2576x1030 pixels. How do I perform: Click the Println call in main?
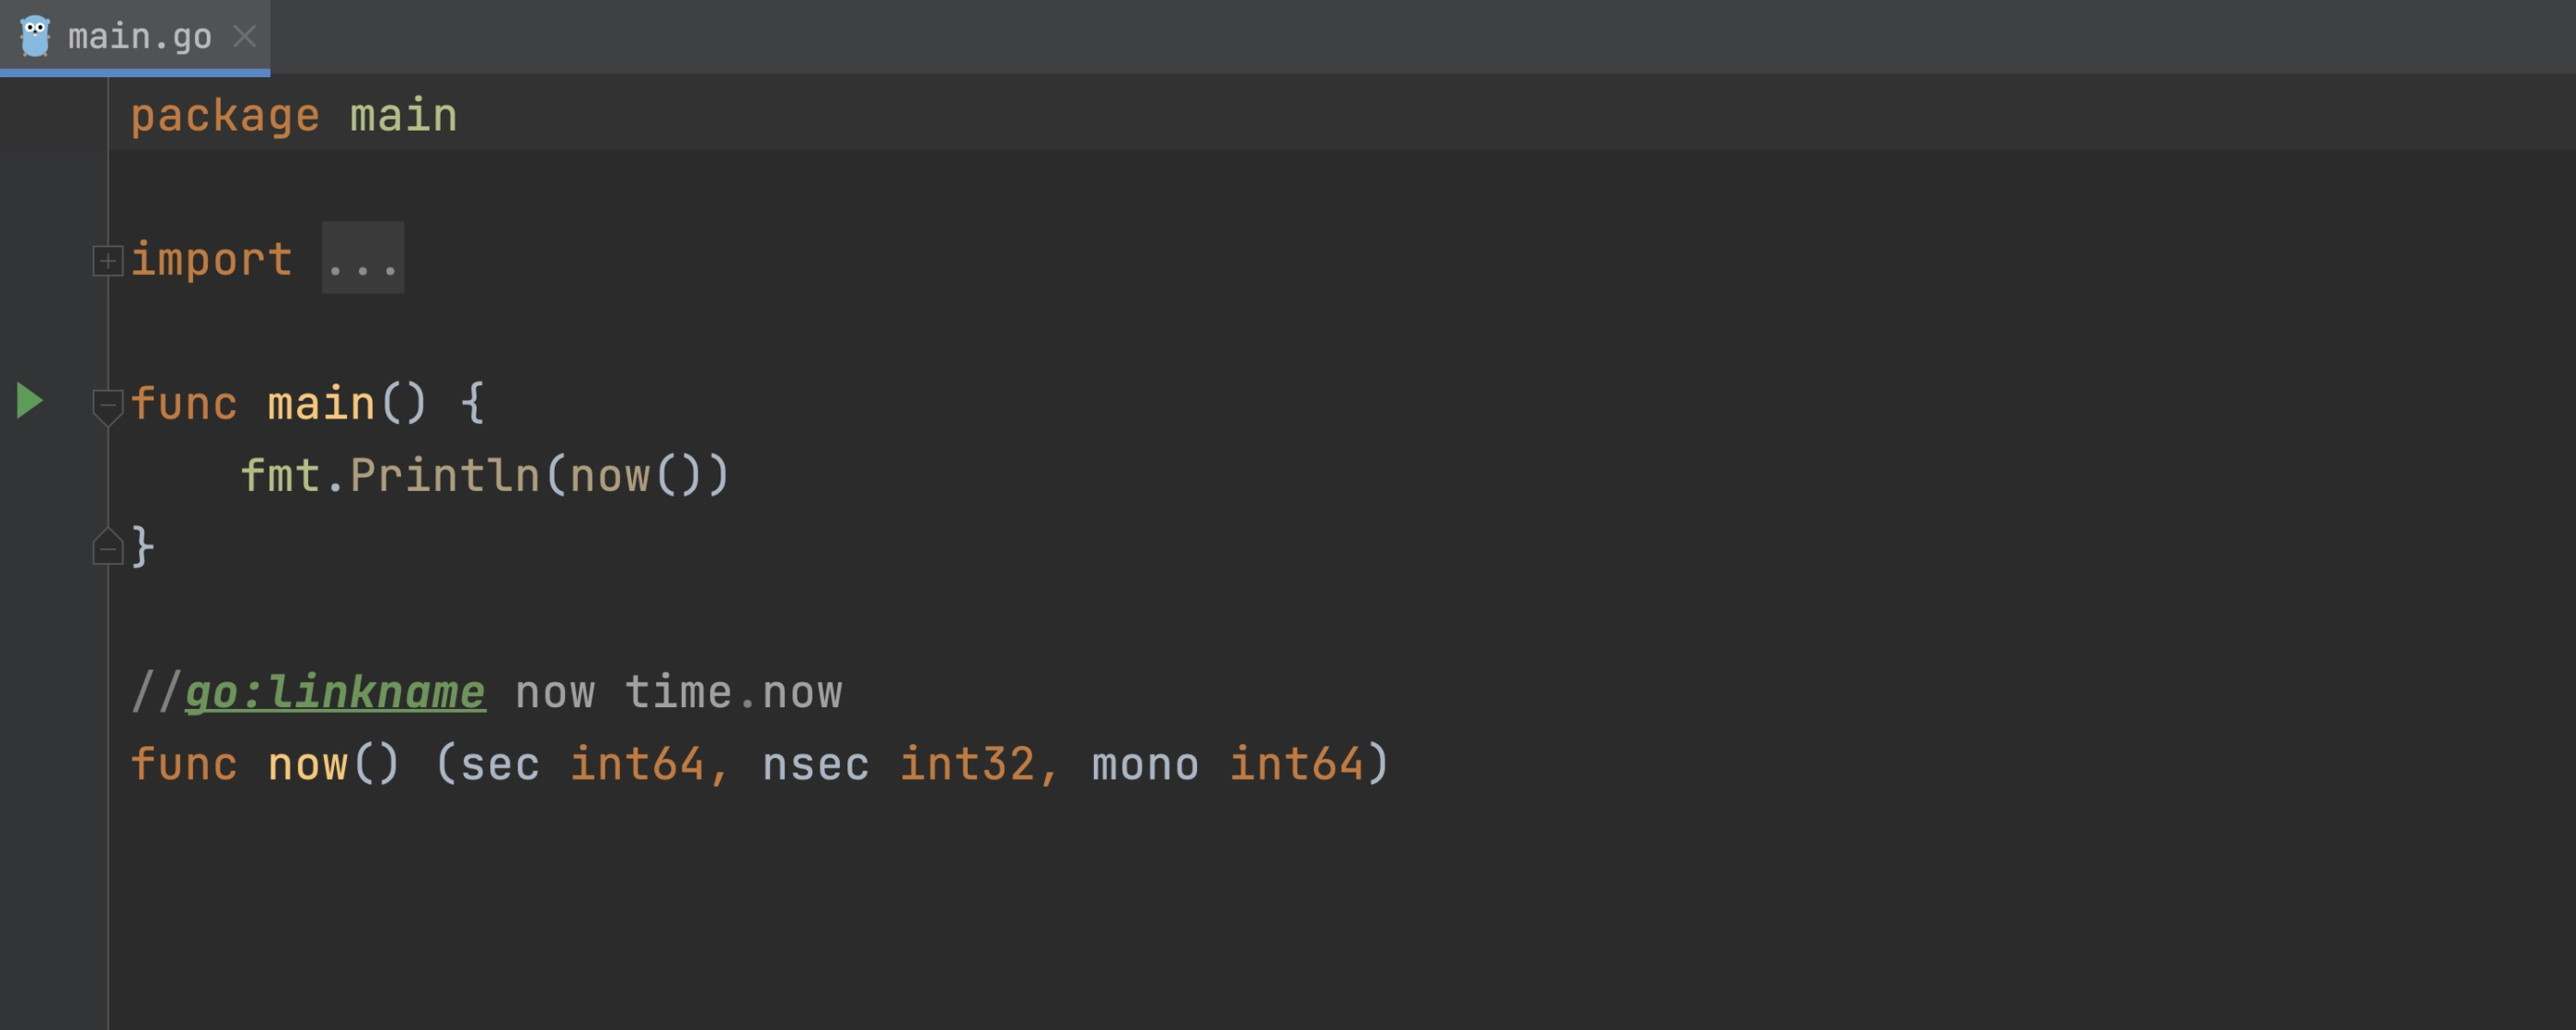pos(445,475)
